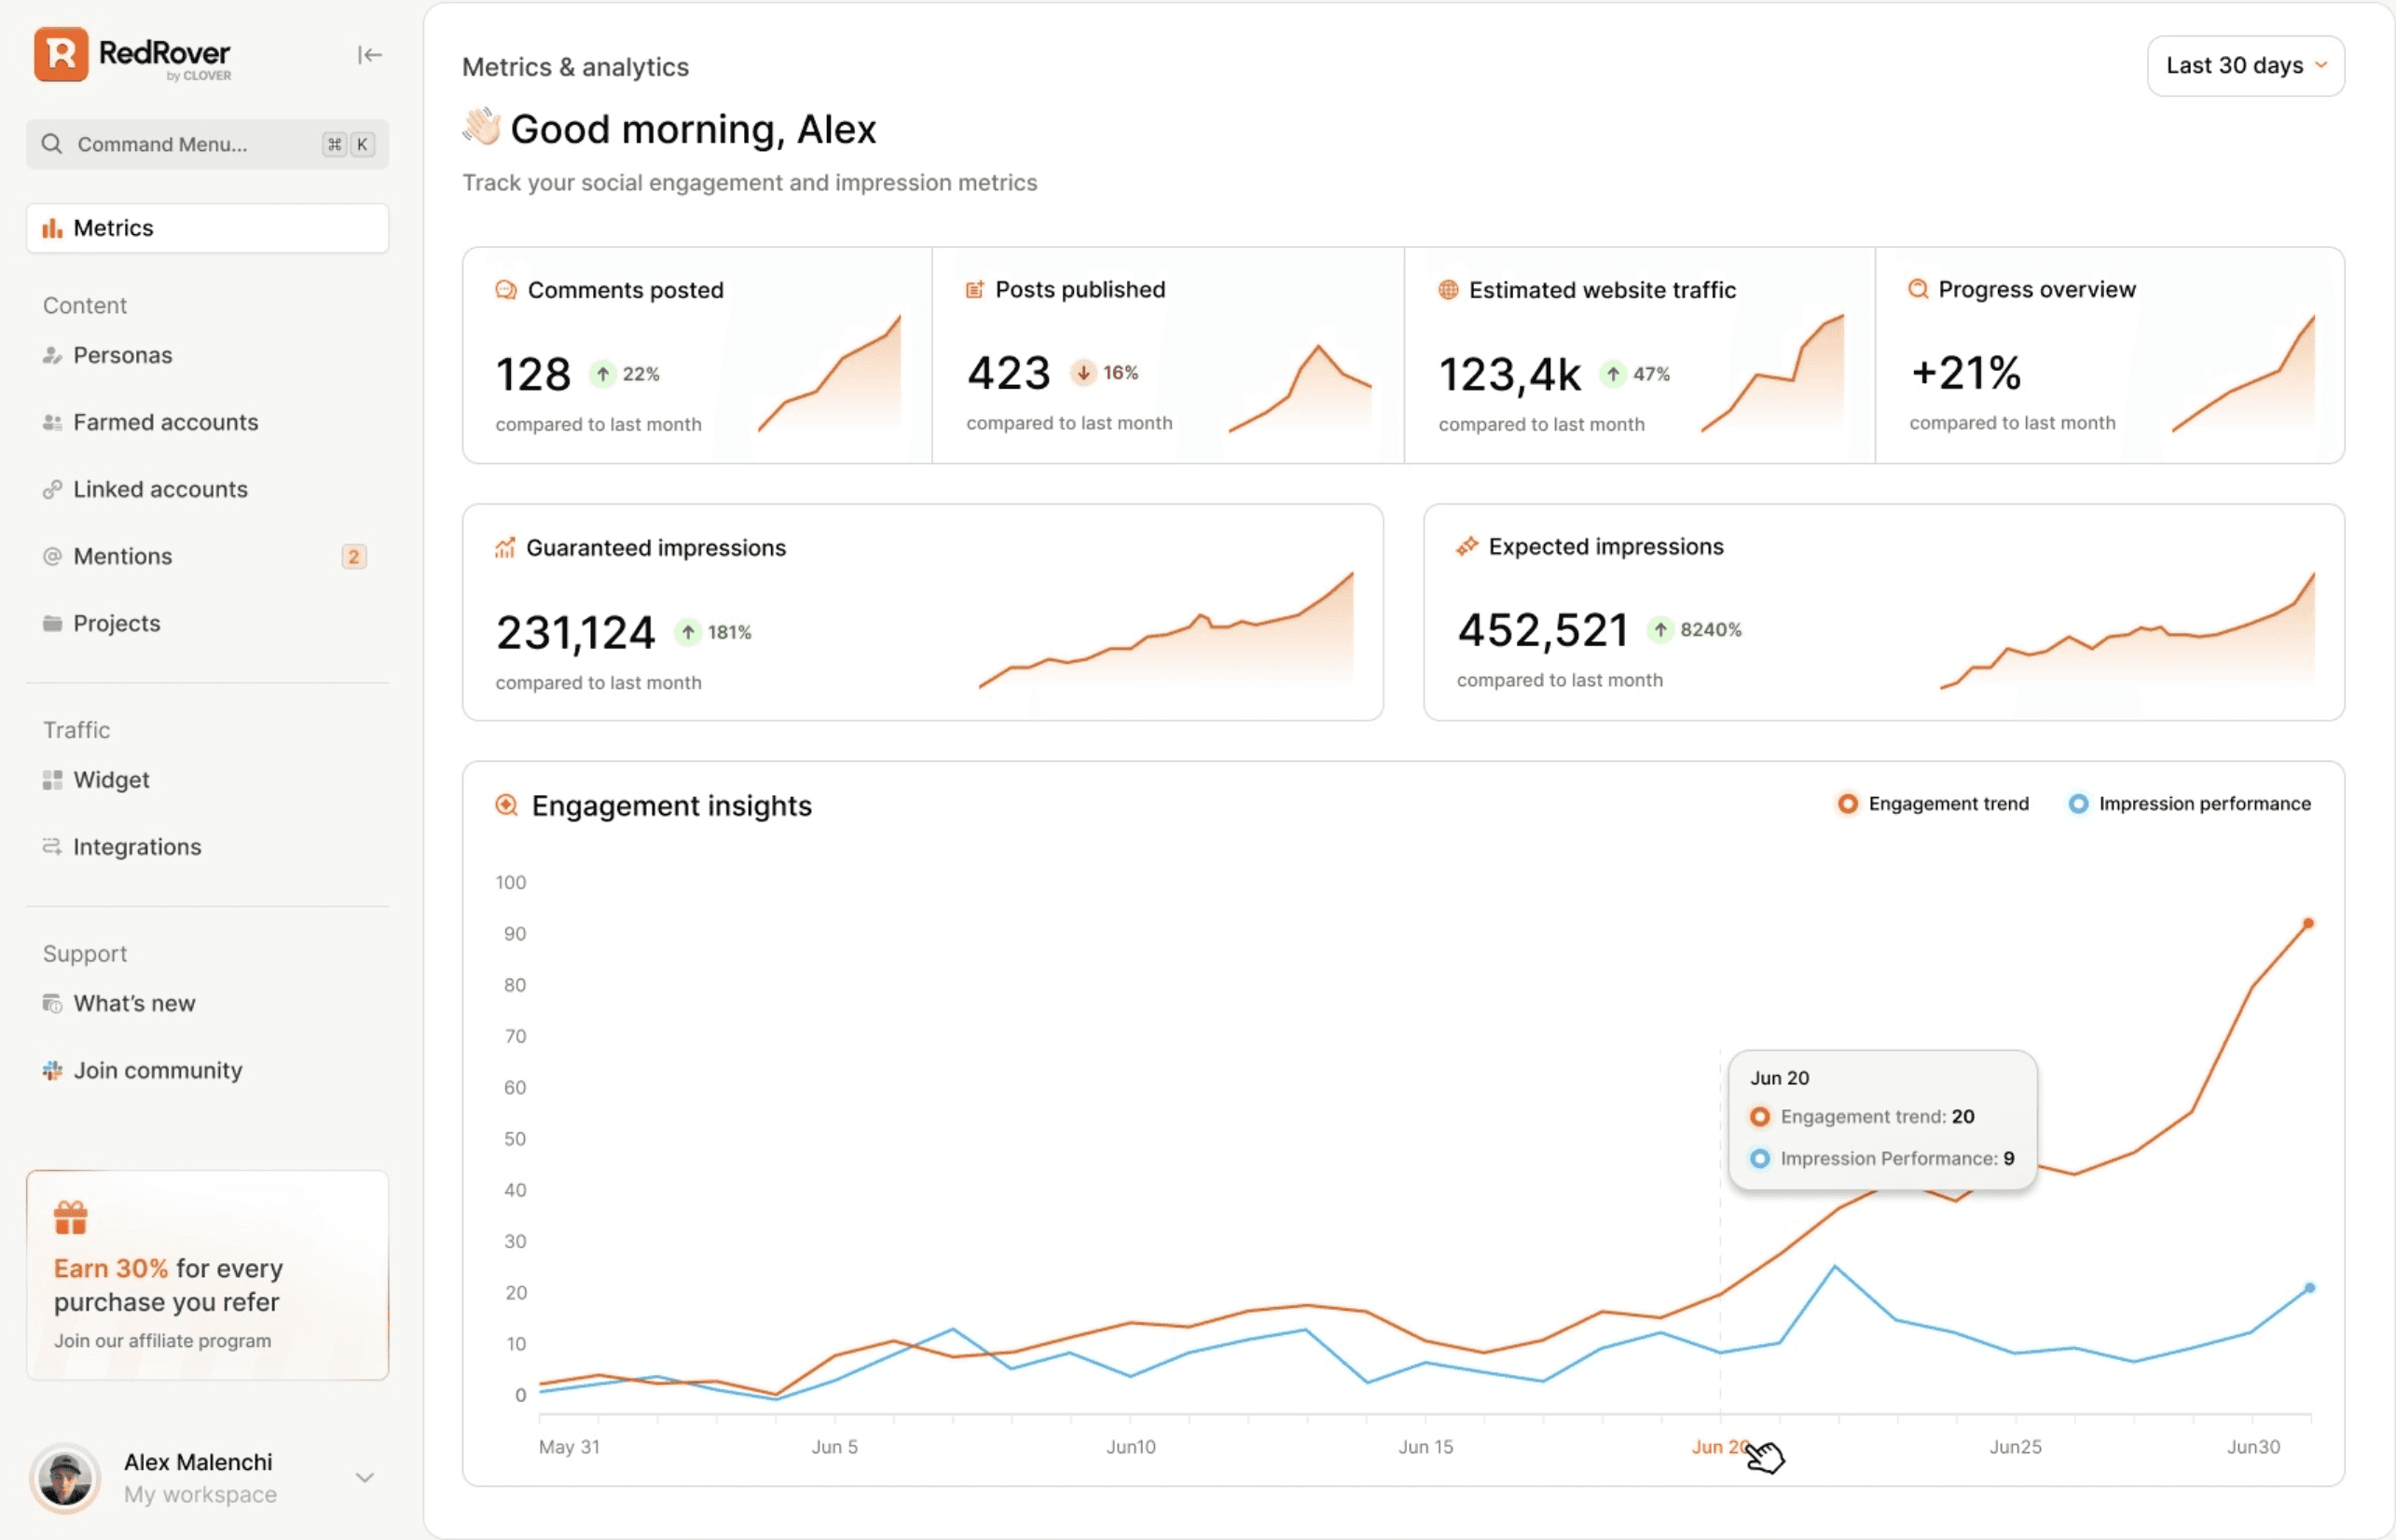Collapse the sidebar with the arrow icon
This screenshot has height=1540, width=2396.
[x=369, y=55]
